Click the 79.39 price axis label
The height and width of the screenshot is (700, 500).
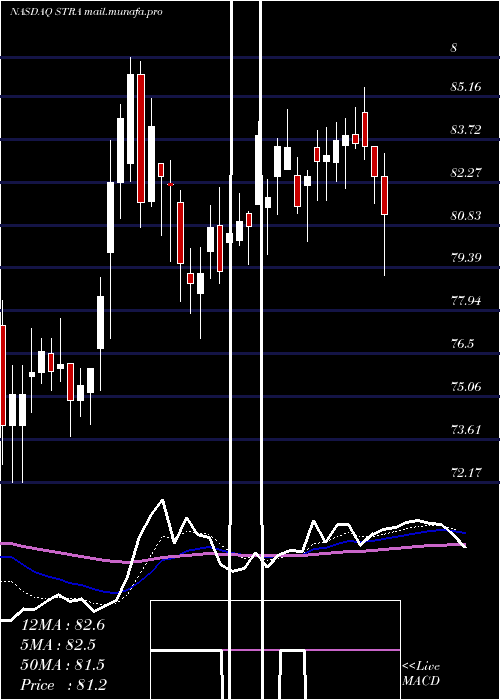[x=466, y=257]
